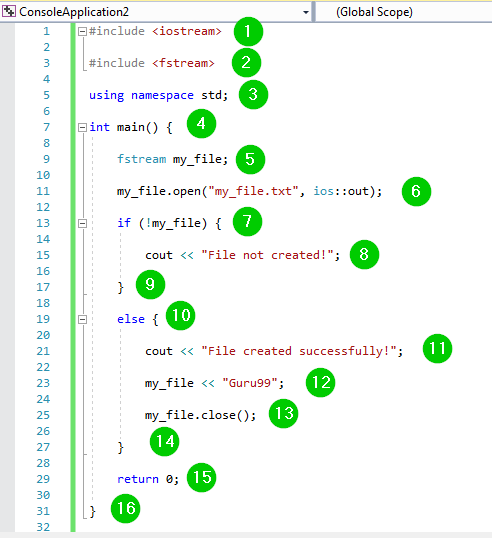The height and width of the screenshot is (538, 492).
Task: Collapse the if (!my_file) block
Action: (82, 224)
